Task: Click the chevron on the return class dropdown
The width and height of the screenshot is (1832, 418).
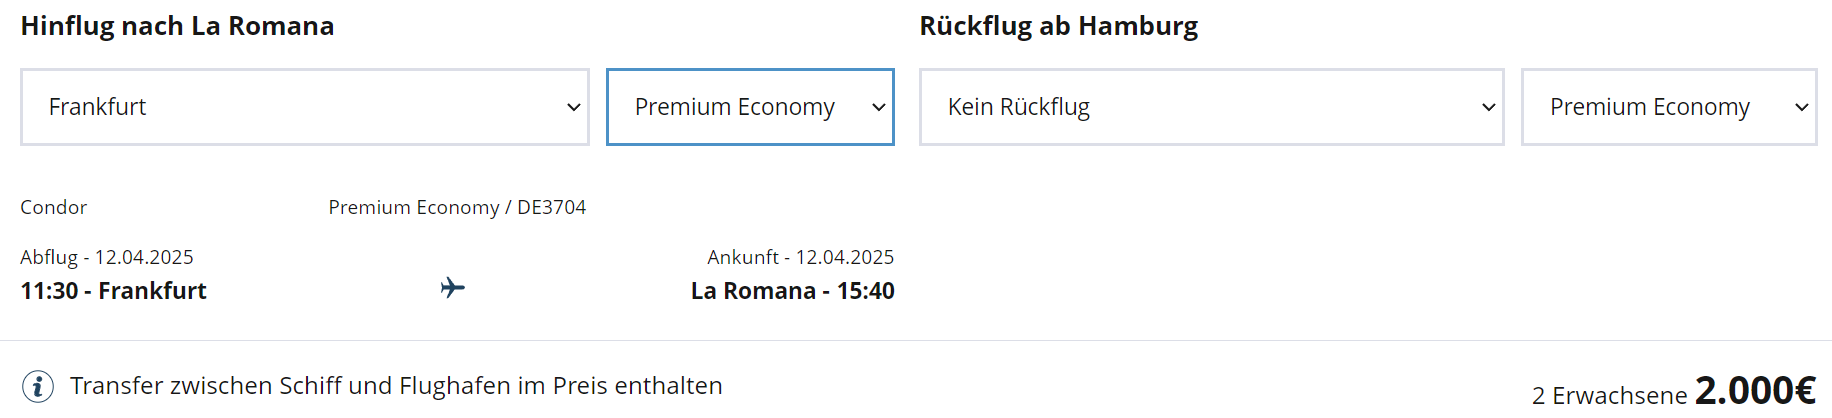Action: coord(1801,107)
